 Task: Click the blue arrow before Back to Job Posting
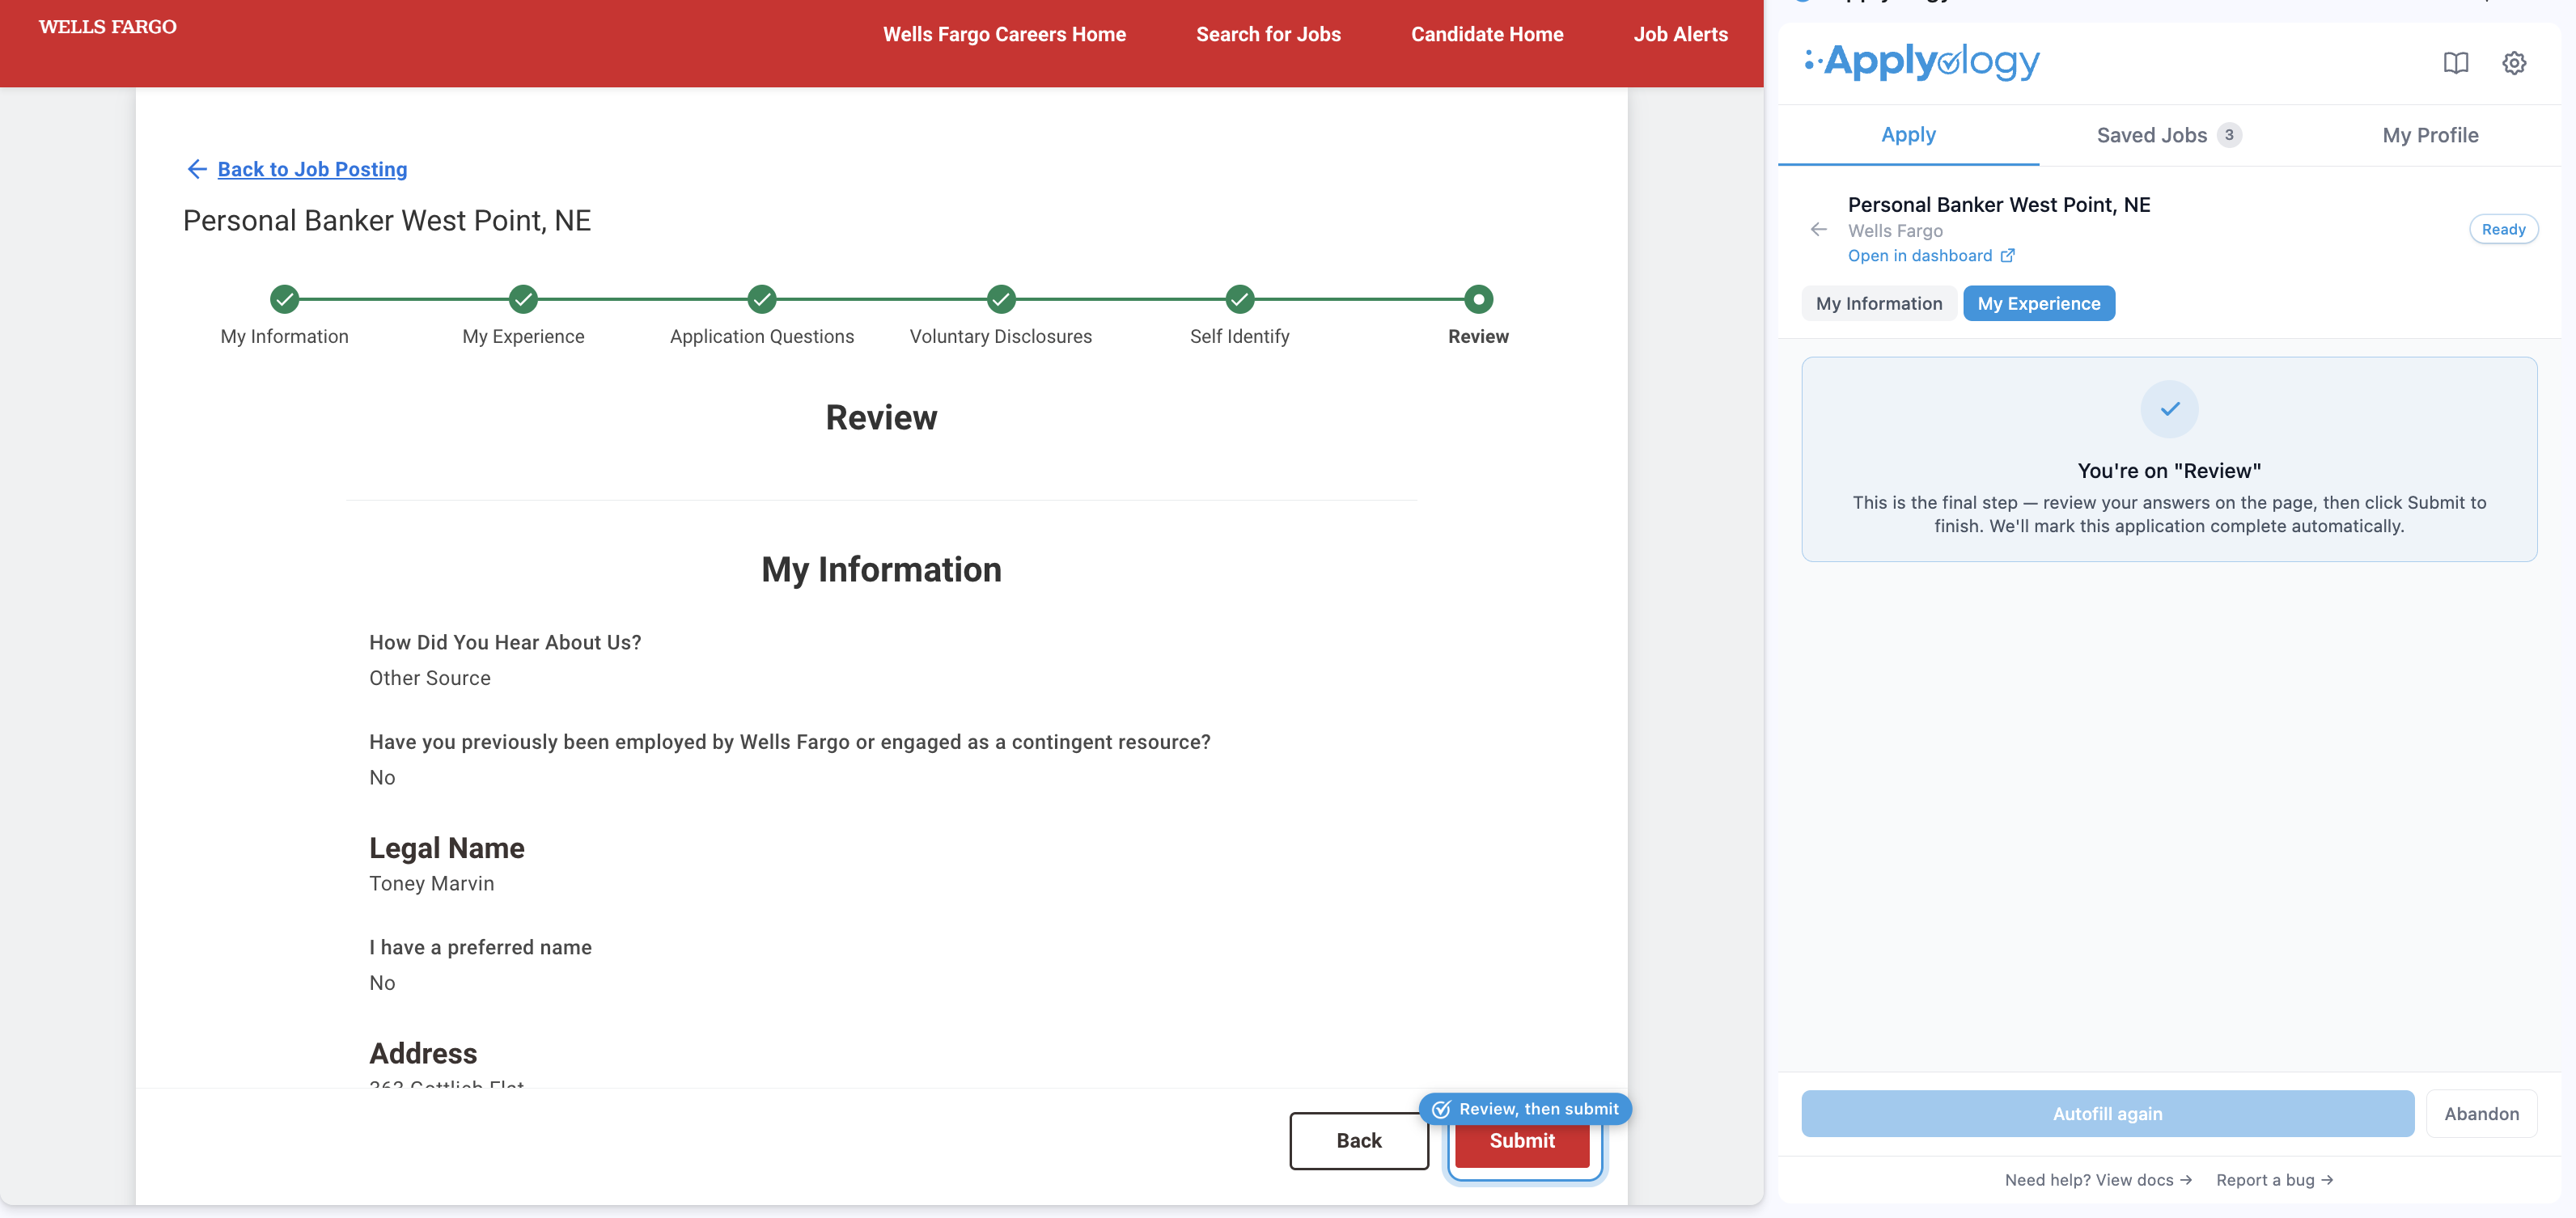(197, 169)
